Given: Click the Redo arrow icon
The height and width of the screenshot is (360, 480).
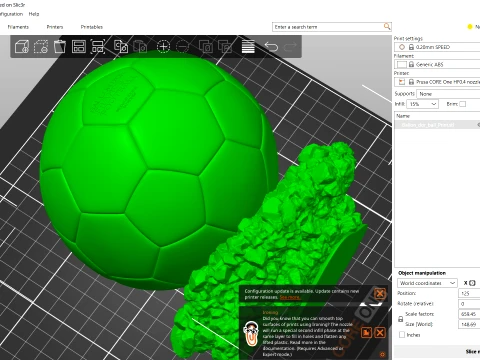Looking at the screenshot, I should pos(290,47).
